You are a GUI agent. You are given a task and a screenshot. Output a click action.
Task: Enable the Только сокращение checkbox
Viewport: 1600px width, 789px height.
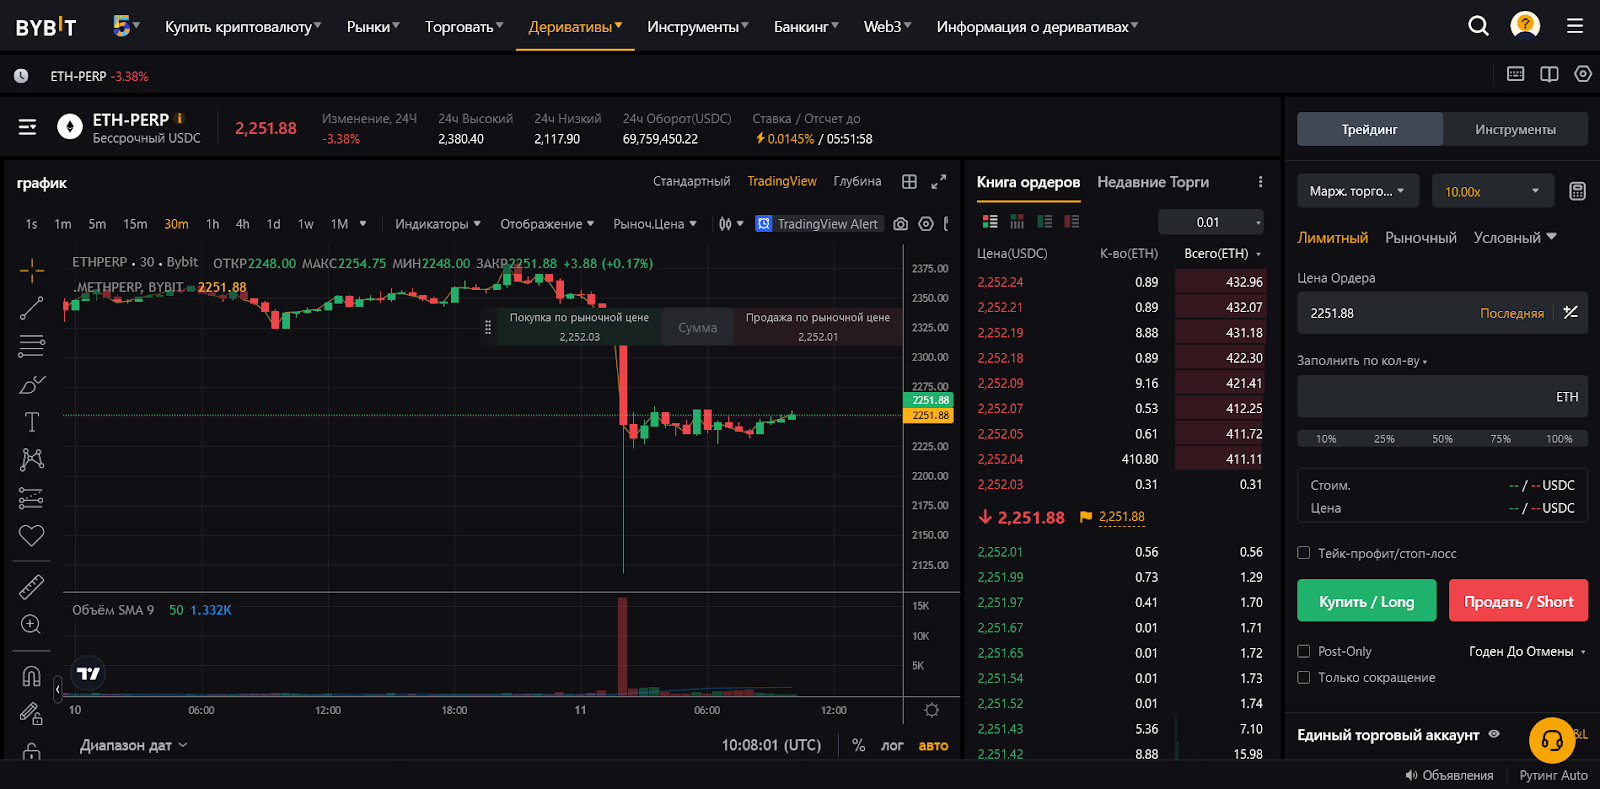point(1304,677)
